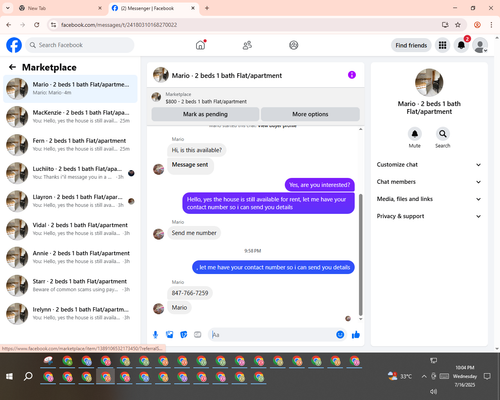The height and width of the screenshot is (400, 500).
Task: Expand Privacy & support section
Action: click(x=429, y=216)
